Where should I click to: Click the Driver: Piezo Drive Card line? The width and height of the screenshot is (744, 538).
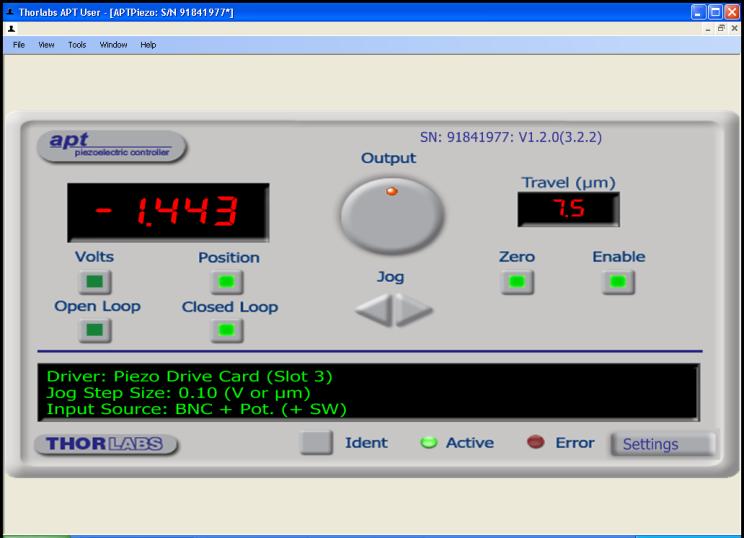(x=189, y=376)
